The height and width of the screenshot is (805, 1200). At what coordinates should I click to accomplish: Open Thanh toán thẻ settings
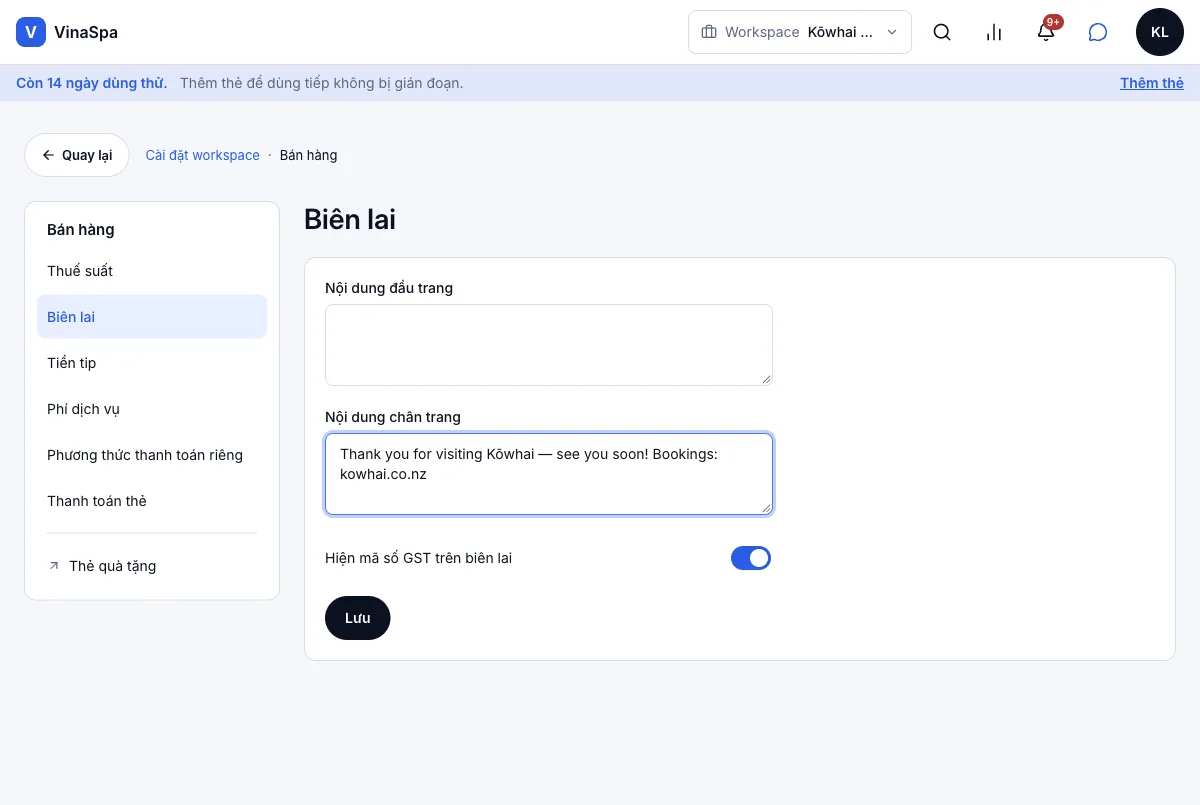pos(152,501)
